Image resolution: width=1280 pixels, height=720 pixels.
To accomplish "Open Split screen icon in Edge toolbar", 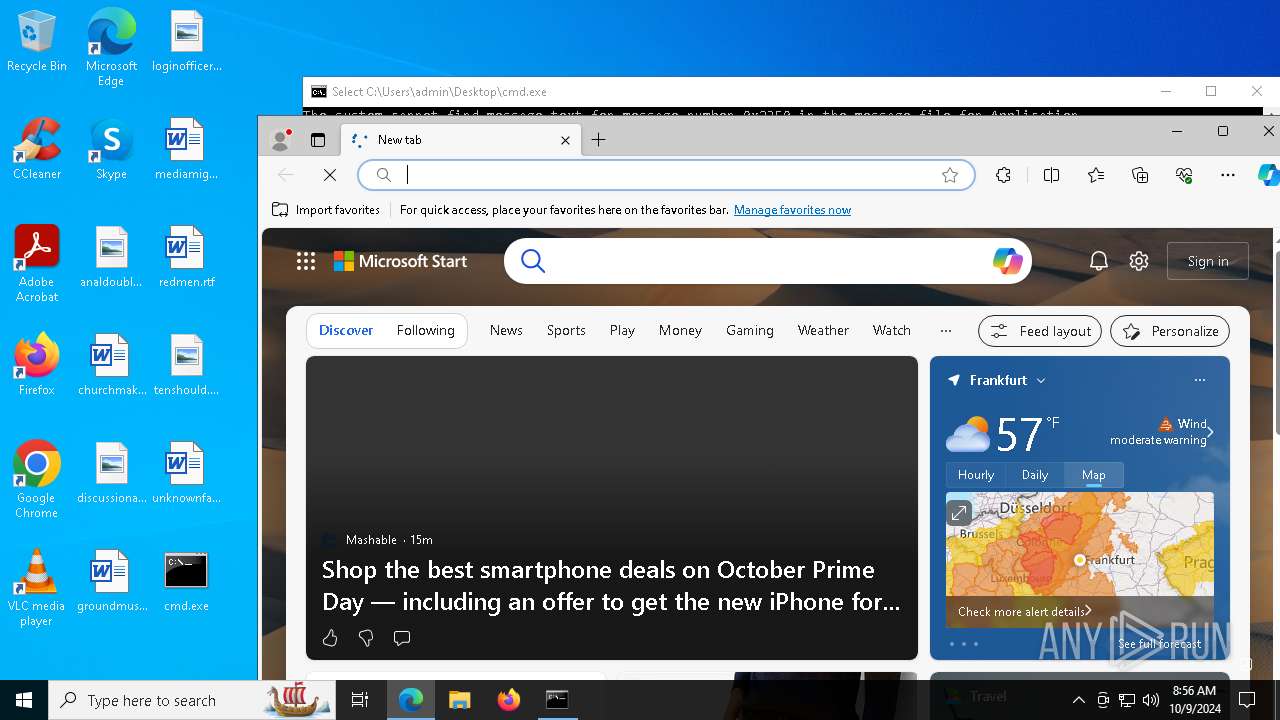I will pyautogui.click(x=1051, y=175).
